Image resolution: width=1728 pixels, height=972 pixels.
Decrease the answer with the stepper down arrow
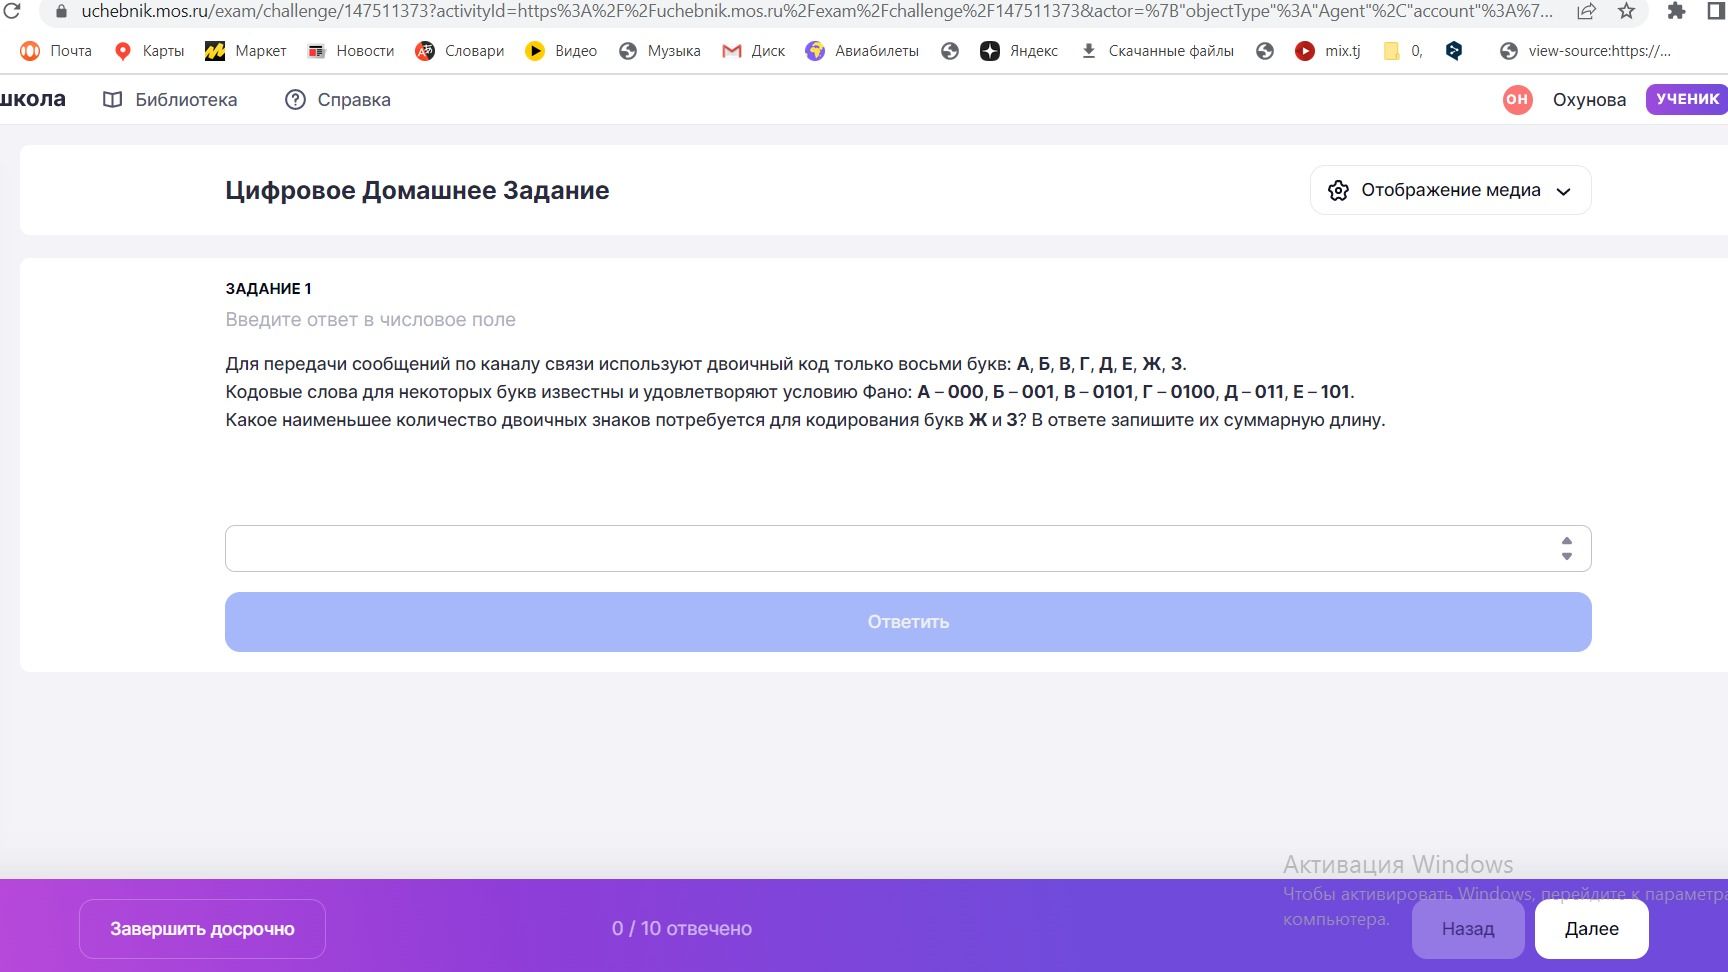[1567, 556]
